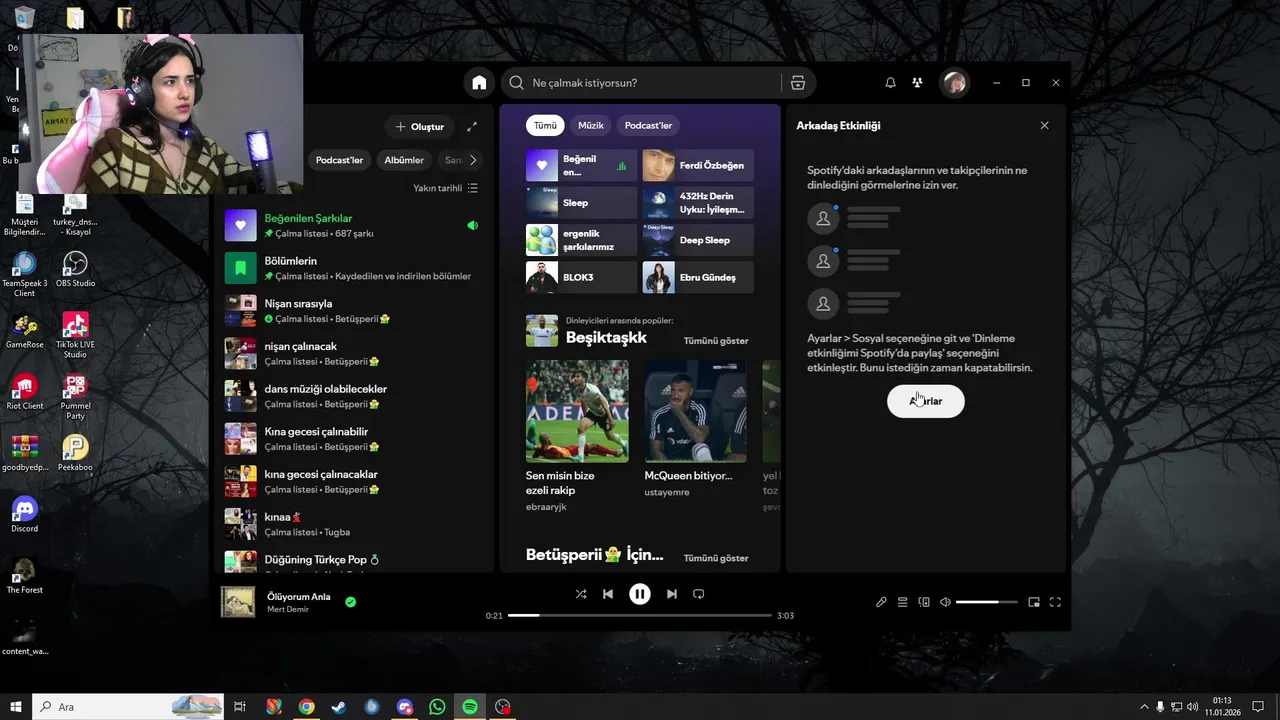Open Ebru Gündeş tile
Screen dimensions: 1280x720
pos(698,277)
